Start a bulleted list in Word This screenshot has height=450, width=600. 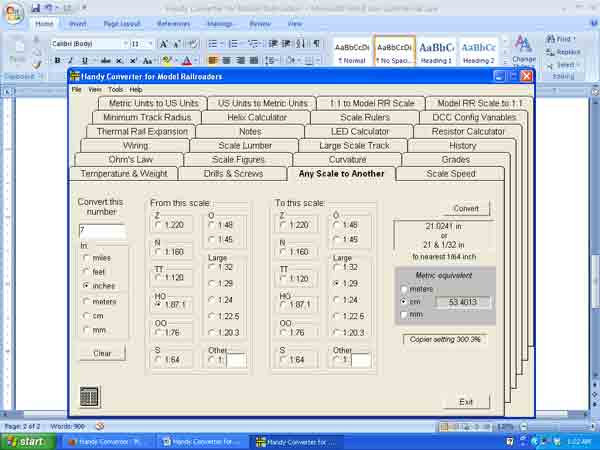tap(212, 44)
